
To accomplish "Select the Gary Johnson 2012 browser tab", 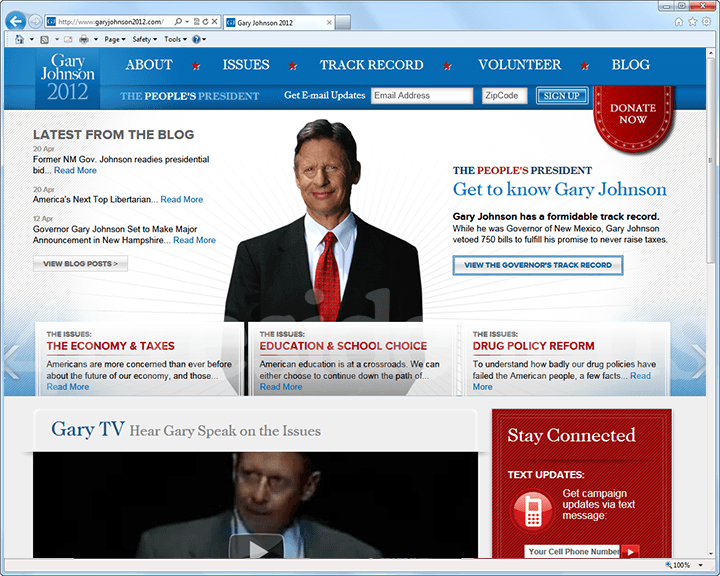I will point(279,23).
